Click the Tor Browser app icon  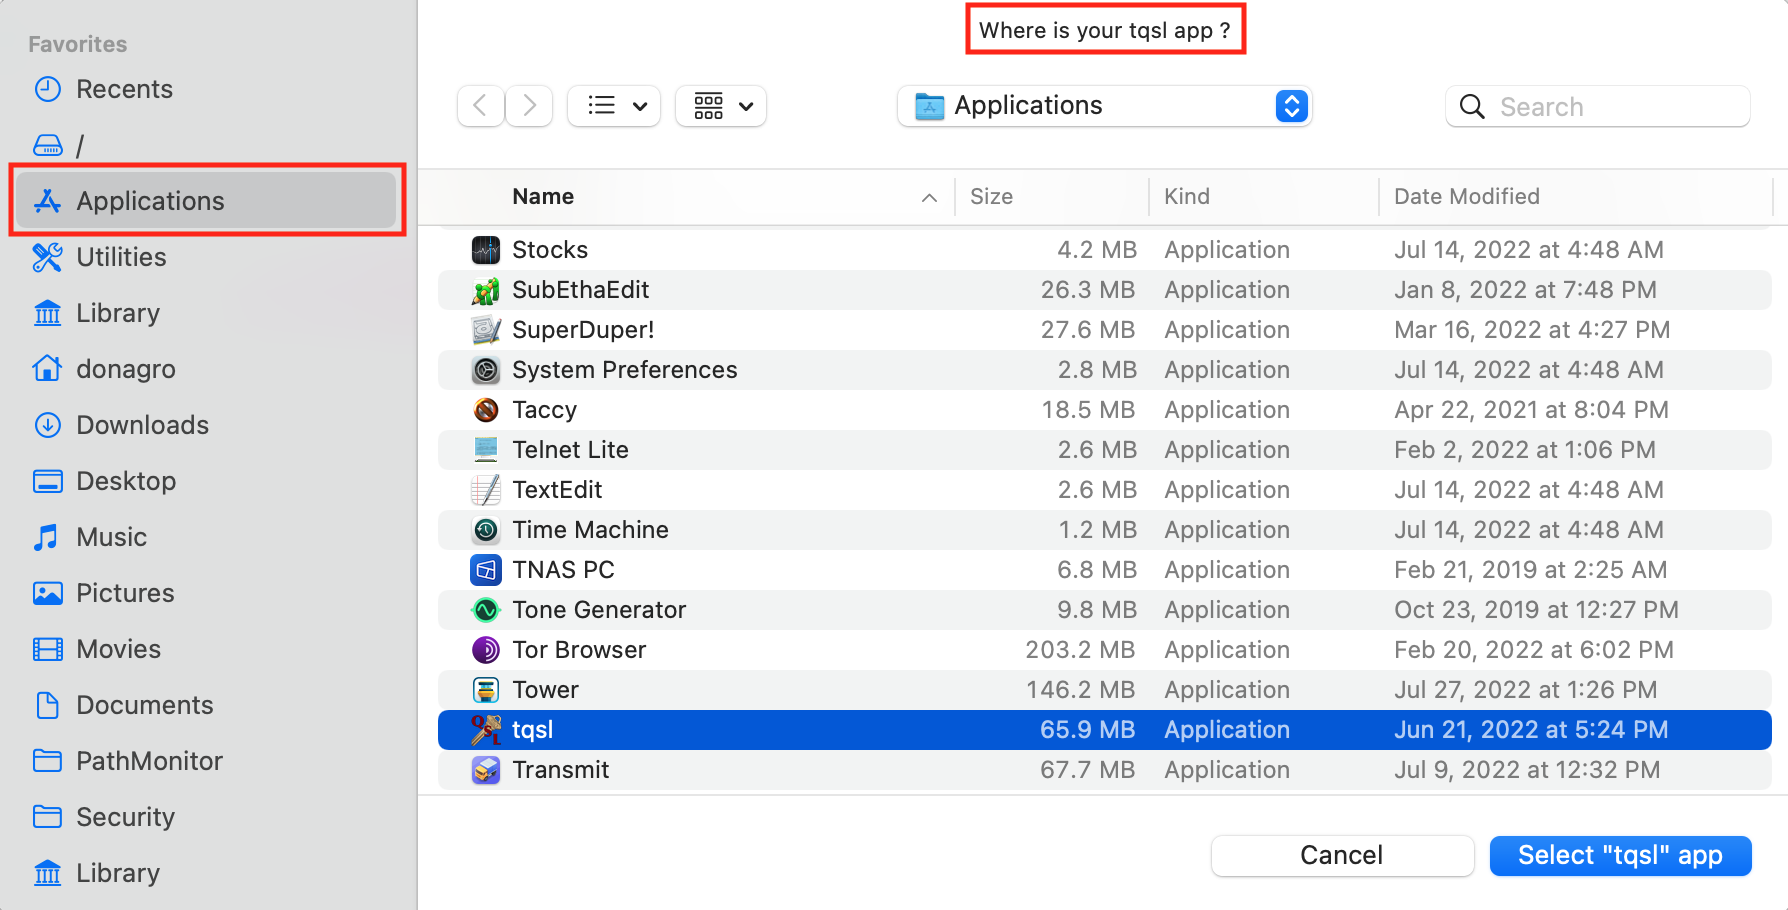[486, 650]
